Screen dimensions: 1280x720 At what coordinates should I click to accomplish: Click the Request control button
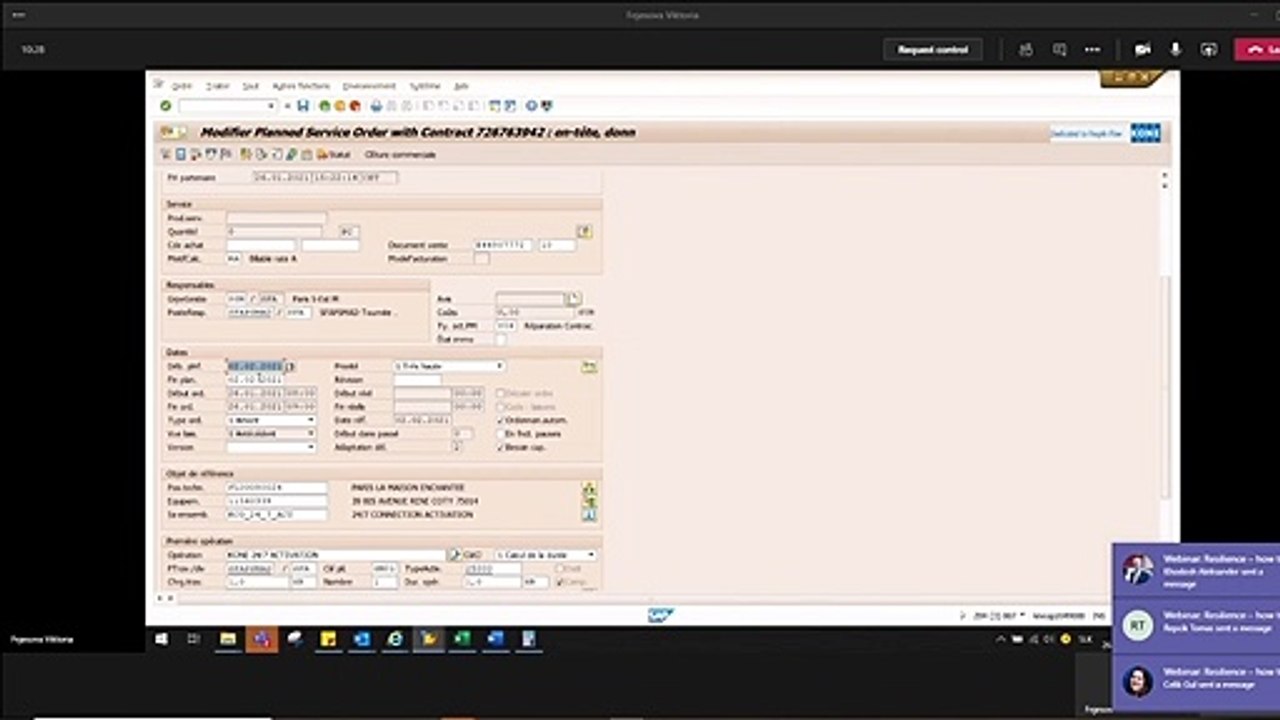point(933,49)
